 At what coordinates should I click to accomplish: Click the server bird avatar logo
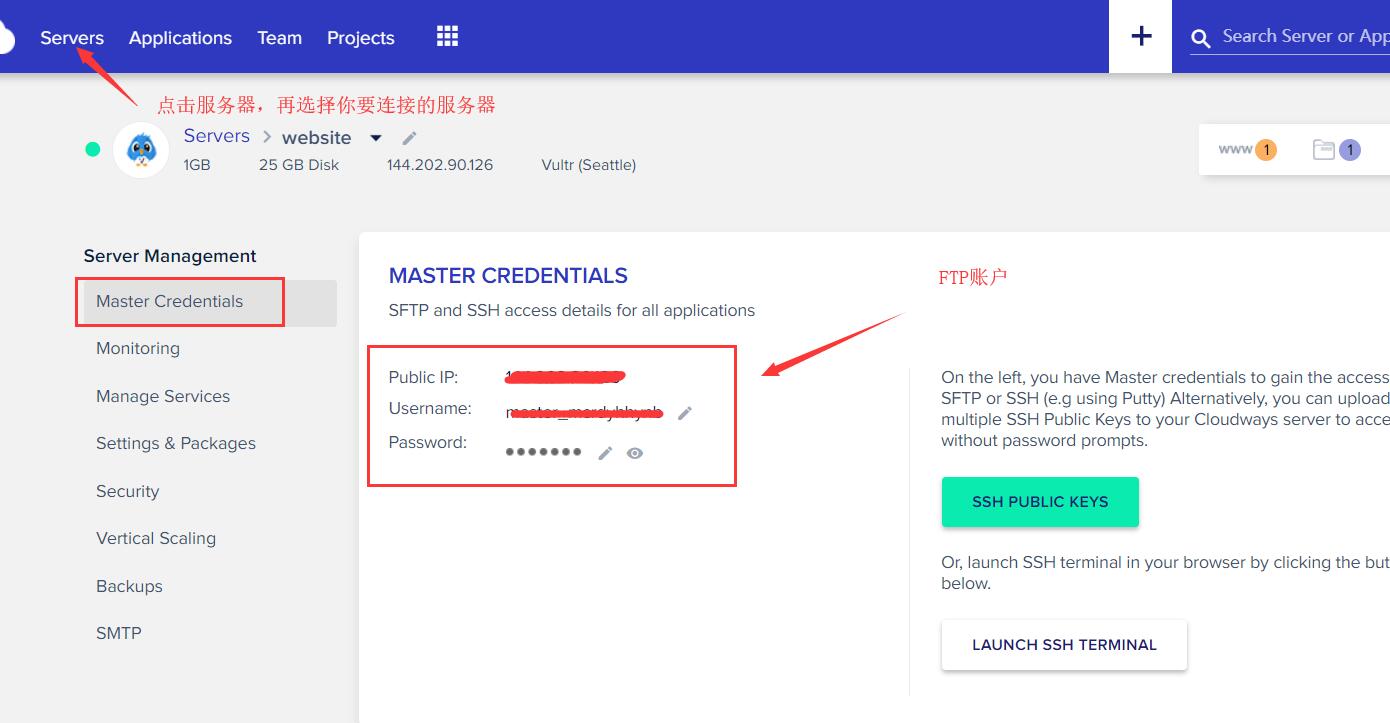tap(141, 150)
